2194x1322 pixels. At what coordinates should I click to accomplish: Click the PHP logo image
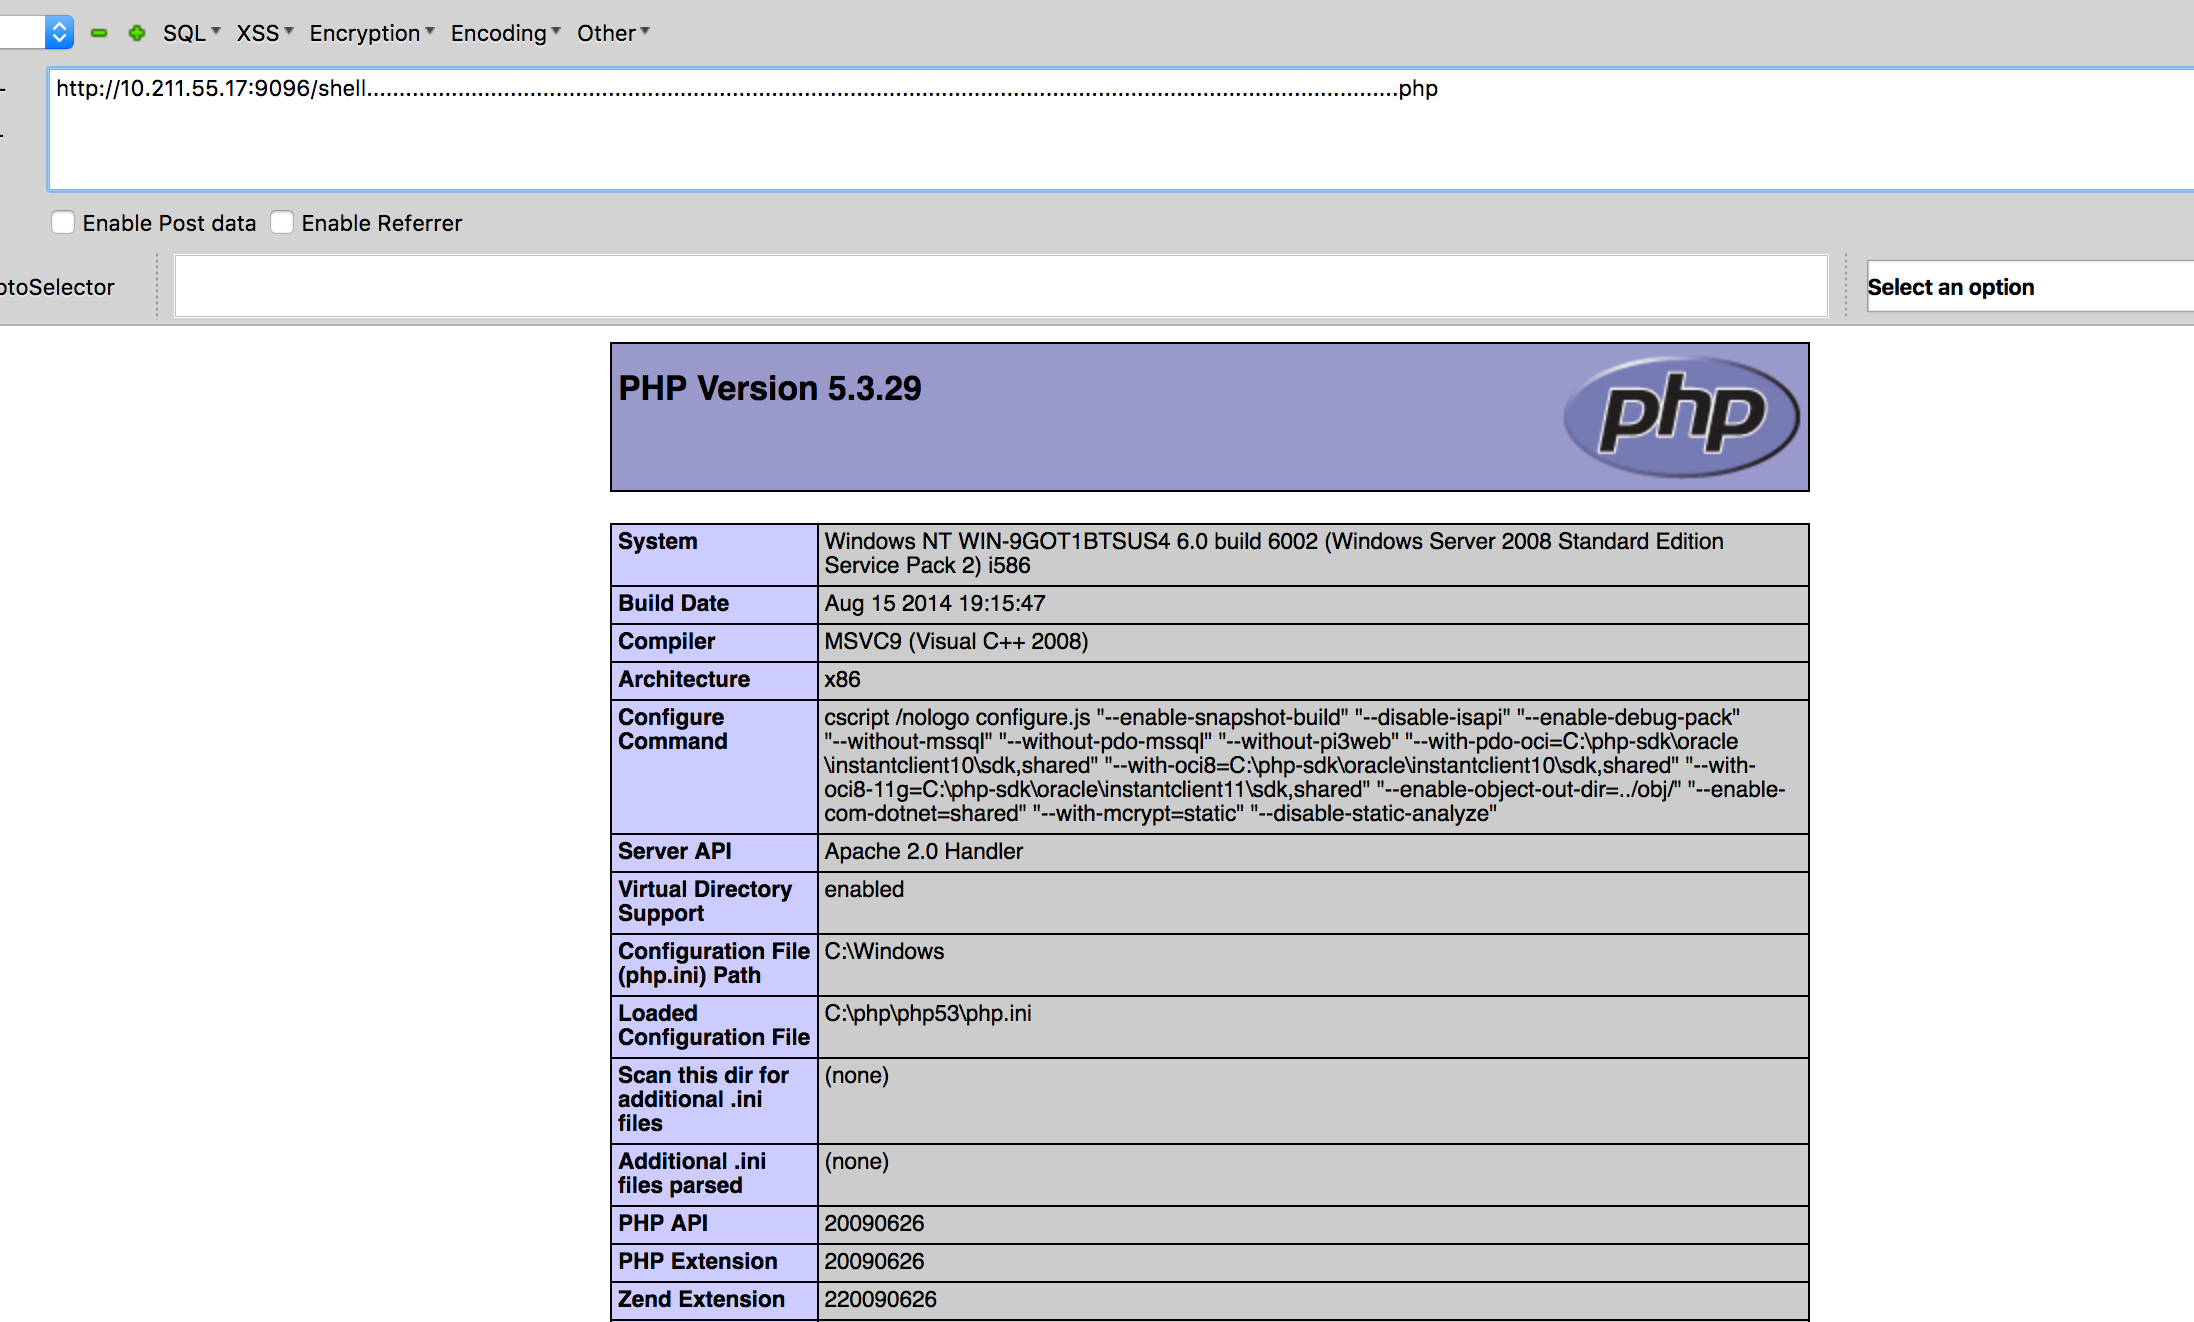click(1681, 416)
